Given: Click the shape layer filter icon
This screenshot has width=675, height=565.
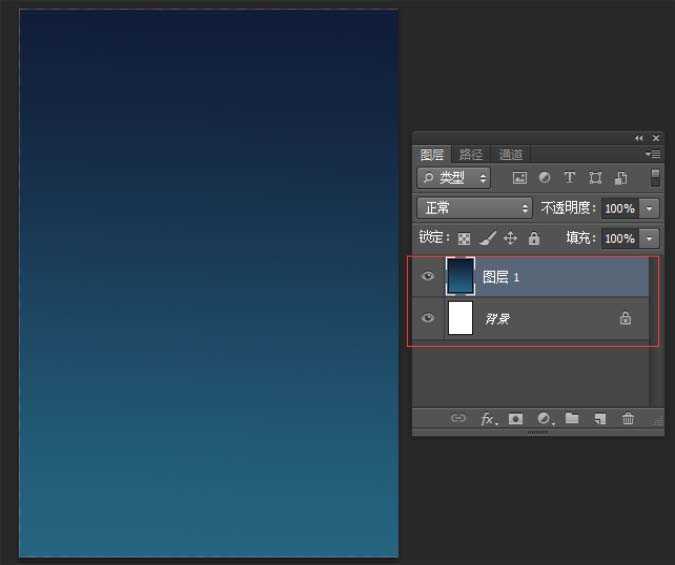Looking at the screenshot, I should click(595, 178).
